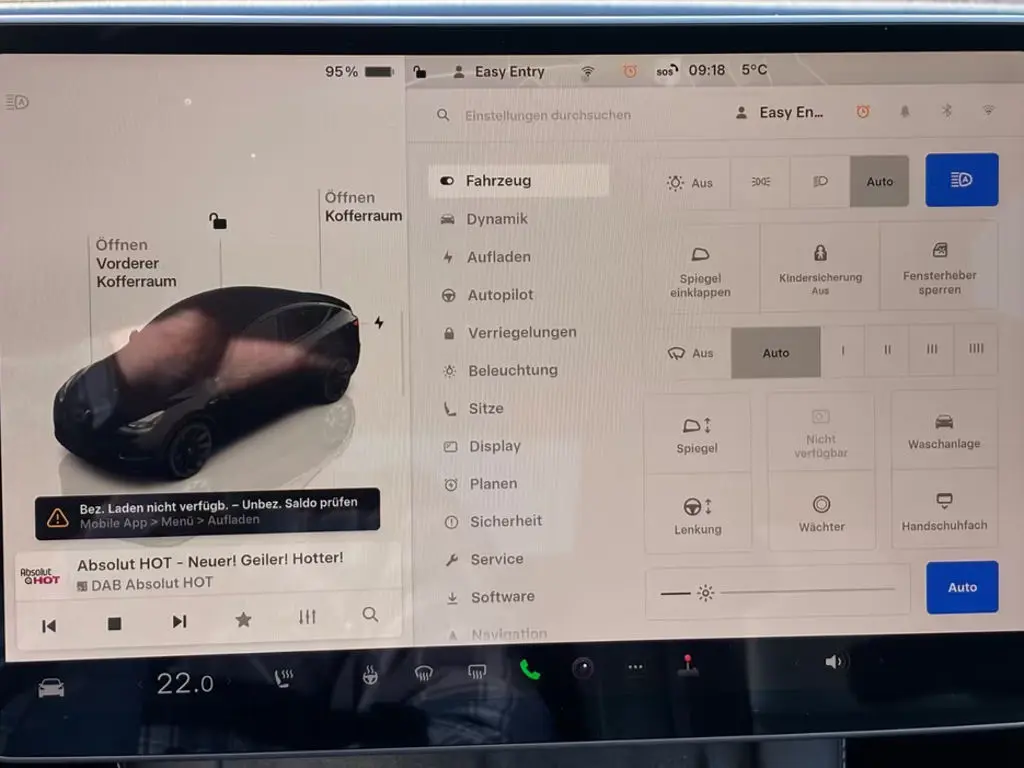Tap the Waschanlage car wash mode
This screenshot has height=768, width=1024.
pos(944,430)
